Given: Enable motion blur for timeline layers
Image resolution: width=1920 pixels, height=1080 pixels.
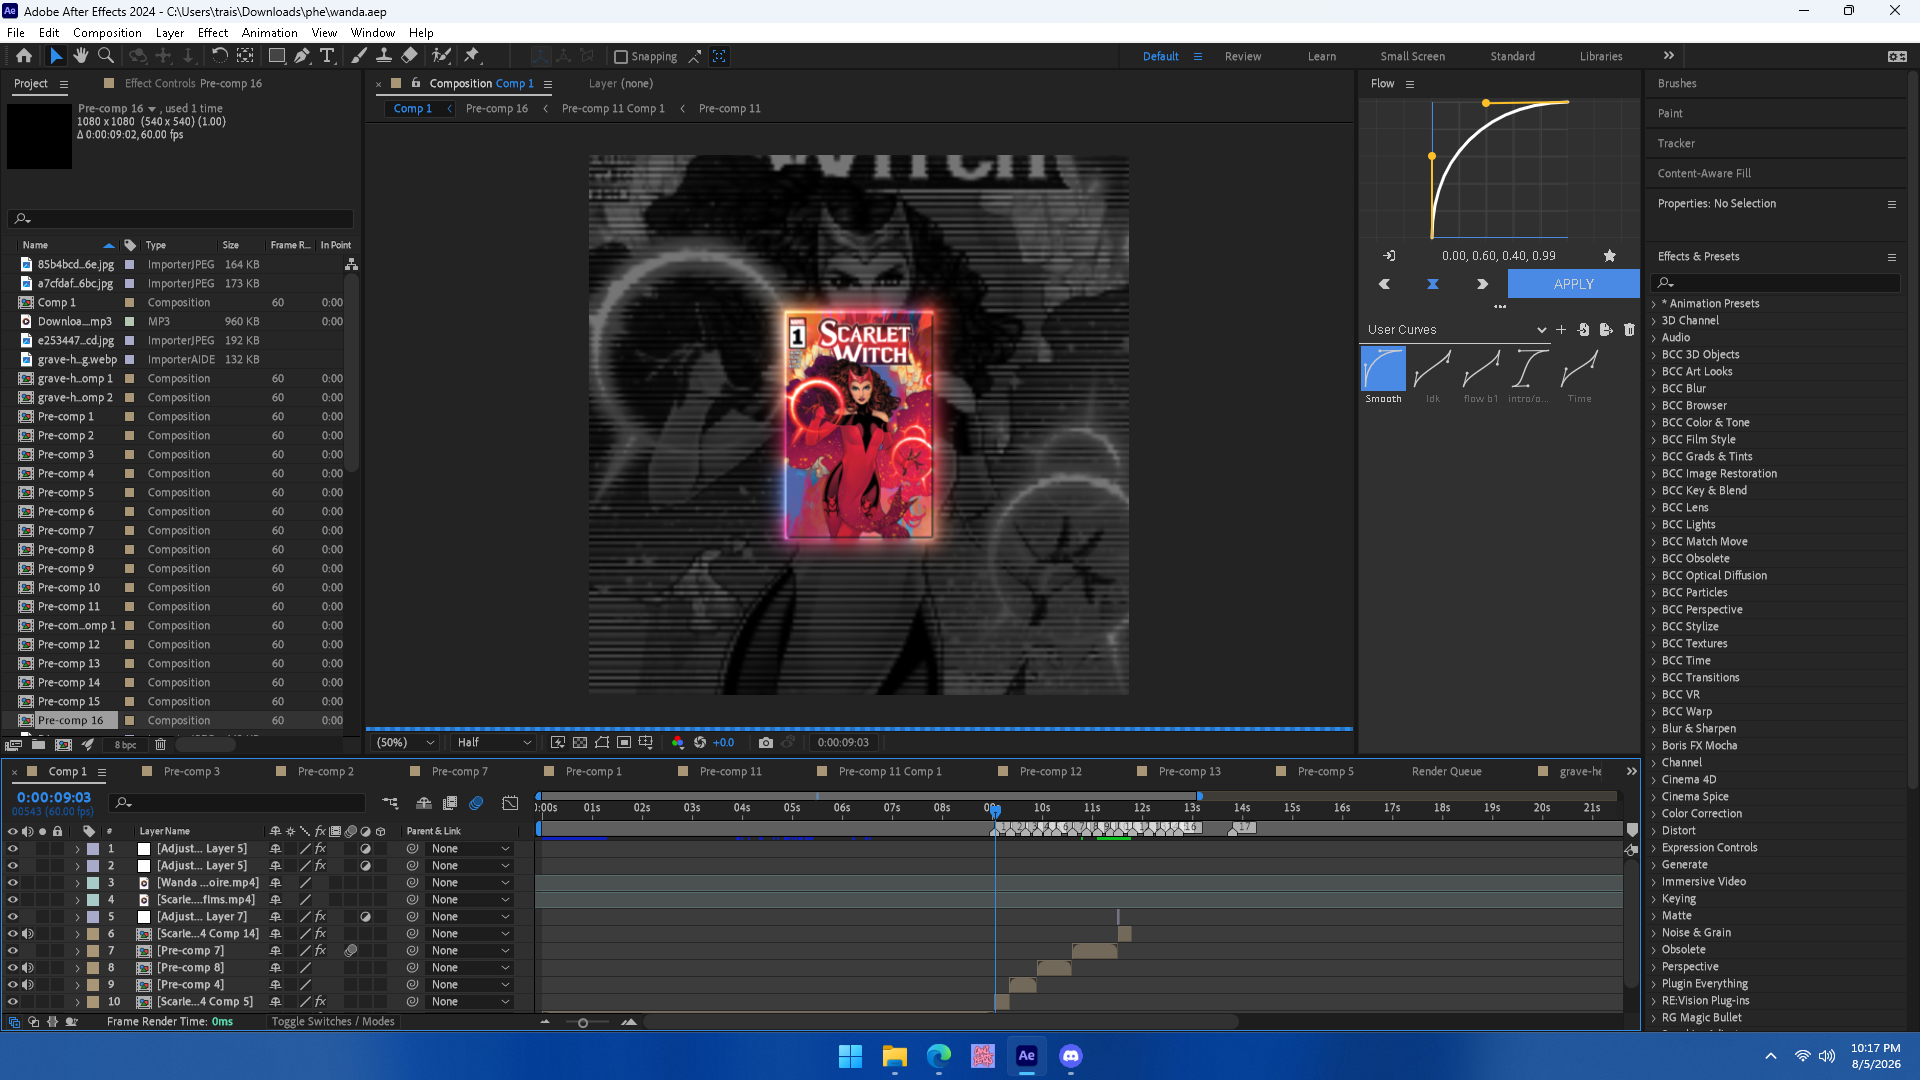Looking at the screenshot, I should click(x=476, y=803).
